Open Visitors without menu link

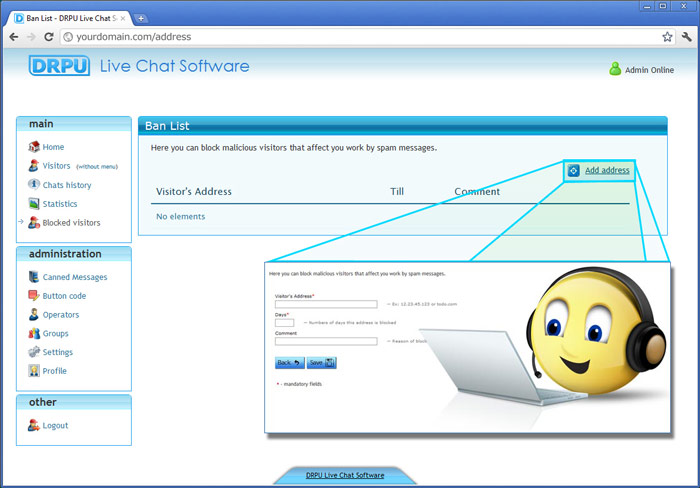(97, 167)
